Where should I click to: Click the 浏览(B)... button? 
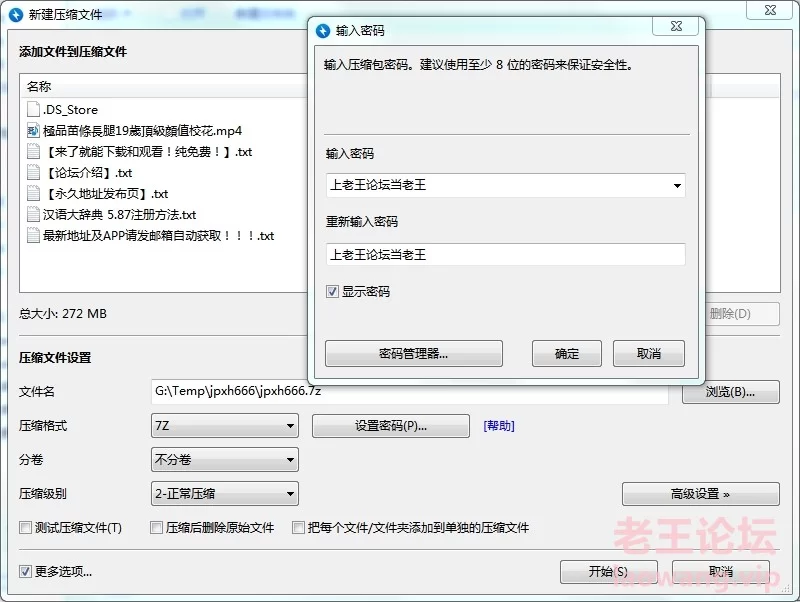[731, 392]
